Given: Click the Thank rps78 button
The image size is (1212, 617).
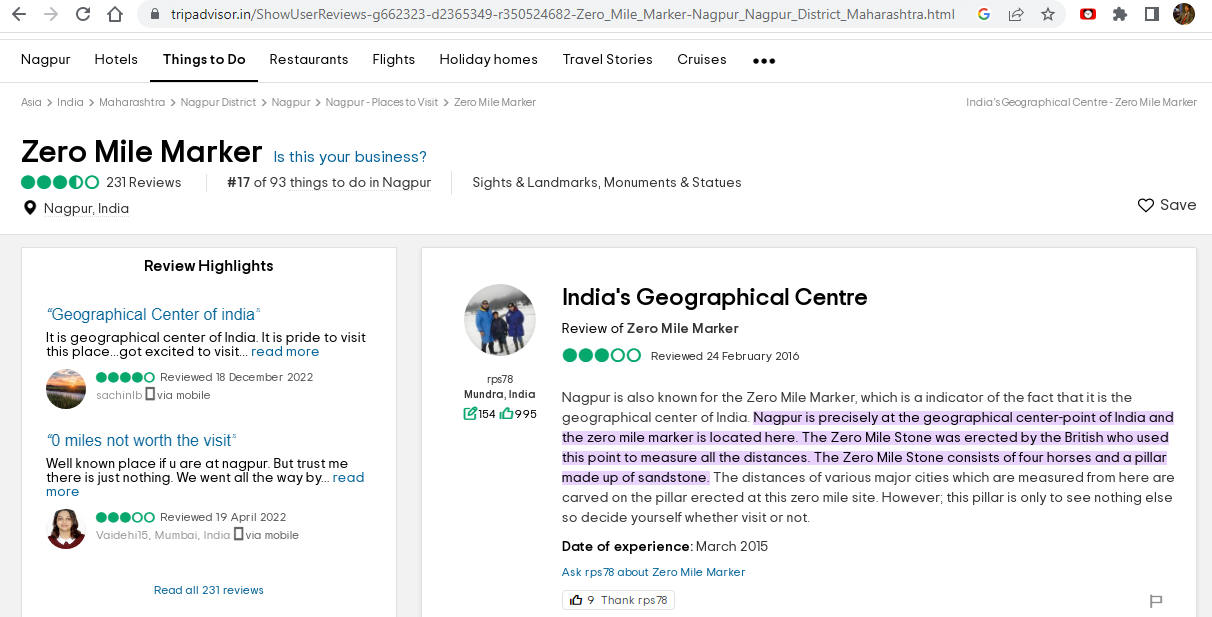Looking at the screenshot, I should click(619, 600).
